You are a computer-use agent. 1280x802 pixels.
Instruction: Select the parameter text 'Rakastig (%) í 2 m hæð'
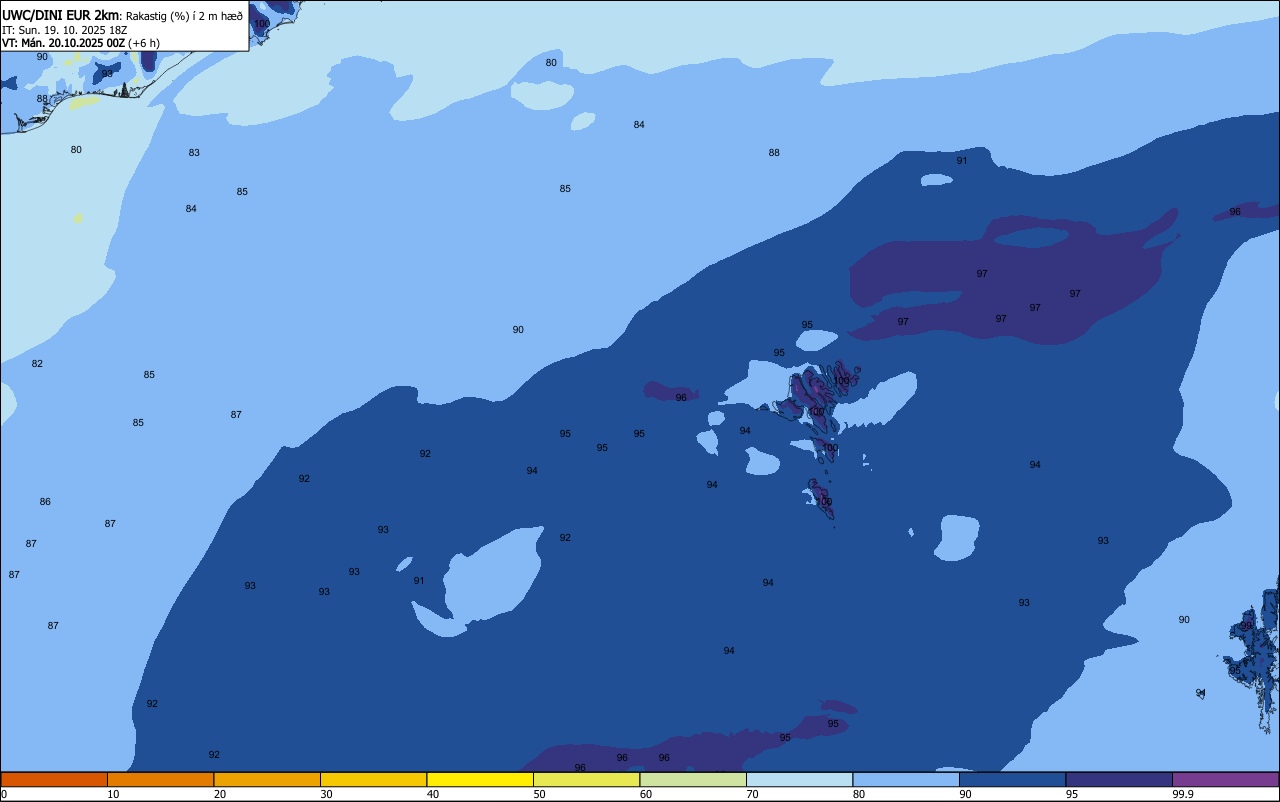tap(184, 16)
